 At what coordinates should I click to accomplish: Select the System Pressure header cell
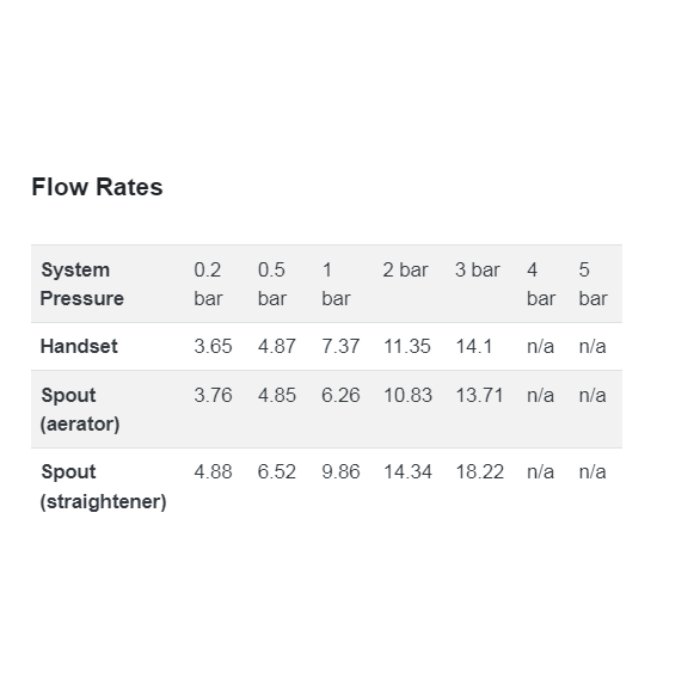coord(82,284)
